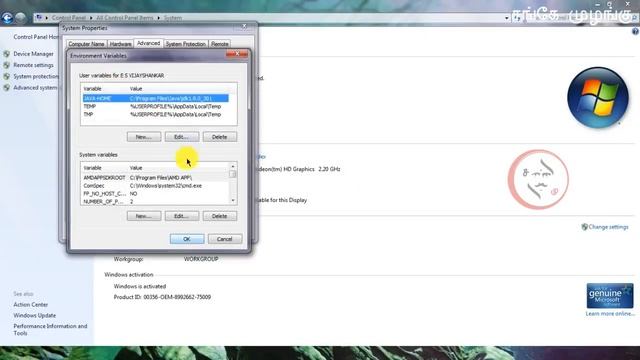
Task: Switch to the Hardware tab
Action: coord(120,44)
